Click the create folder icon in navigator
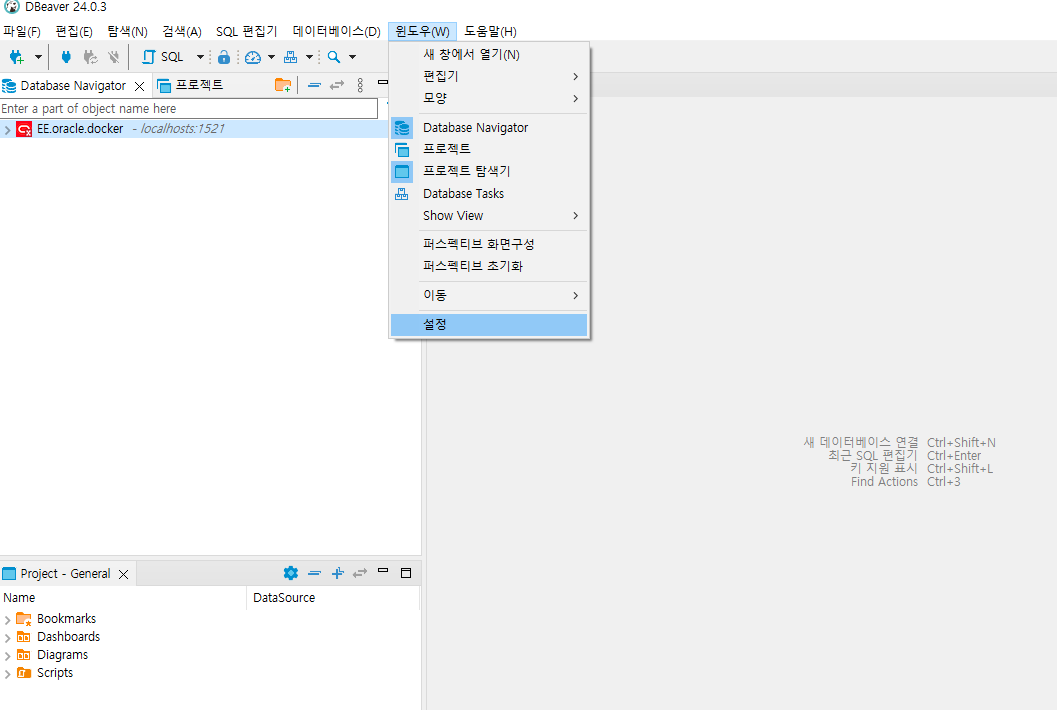The height and width of the screenshot is (710, 1057). point(283,85)
